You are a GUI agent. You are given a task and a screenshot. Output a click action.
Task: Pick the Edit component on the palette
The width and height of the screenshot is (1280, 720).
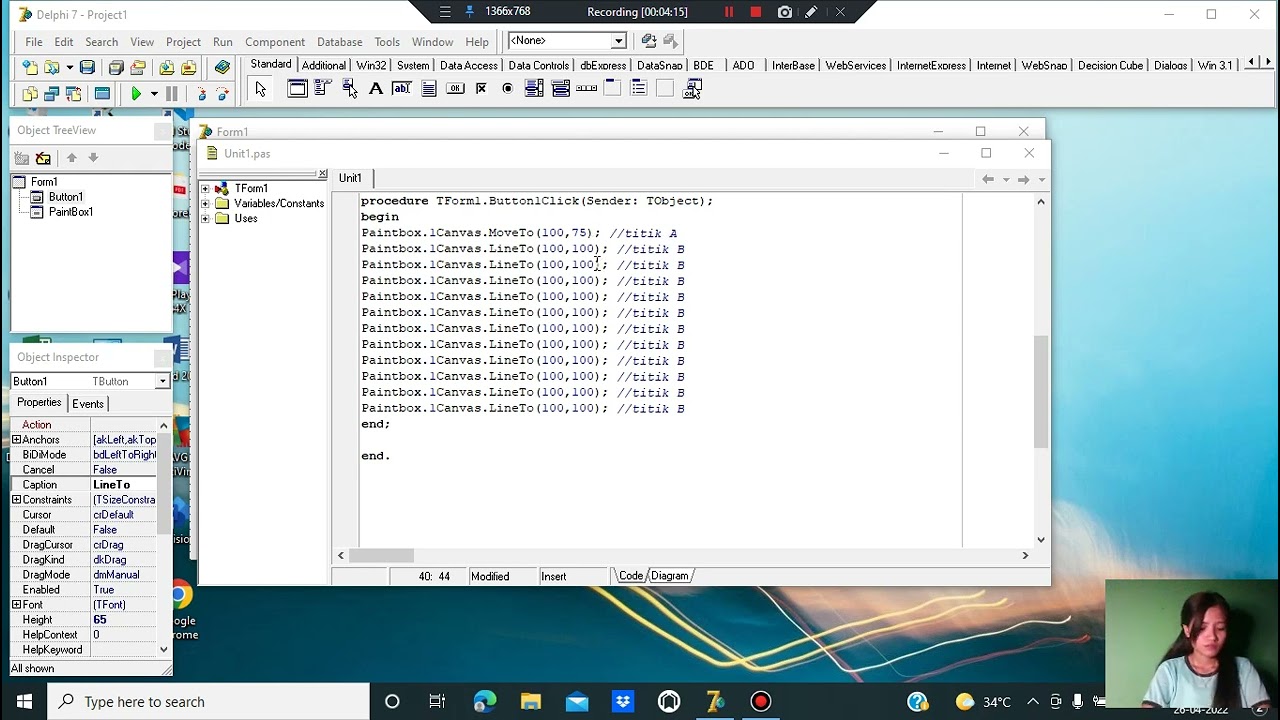402,89
